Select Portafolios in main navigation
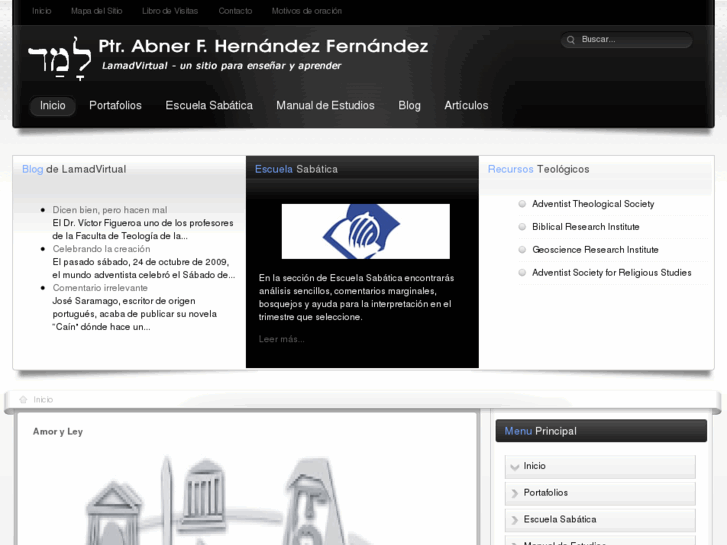This screenshot has width=727, height=545. [115, 106]
